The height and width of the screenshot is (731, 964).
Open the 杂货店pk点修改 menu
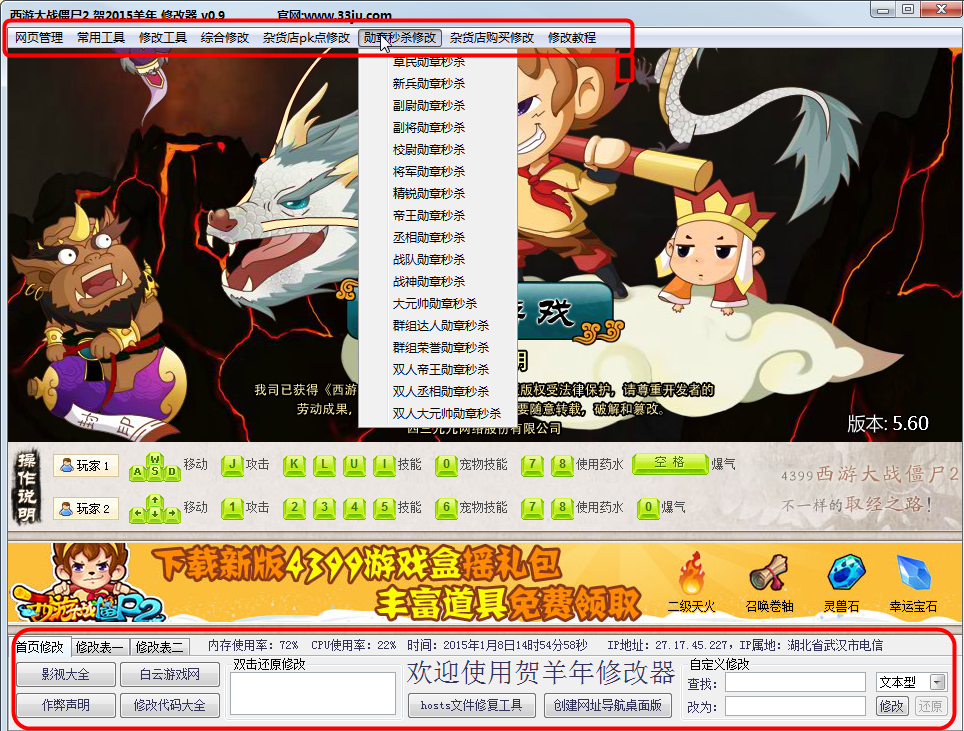tap(306, 38)
